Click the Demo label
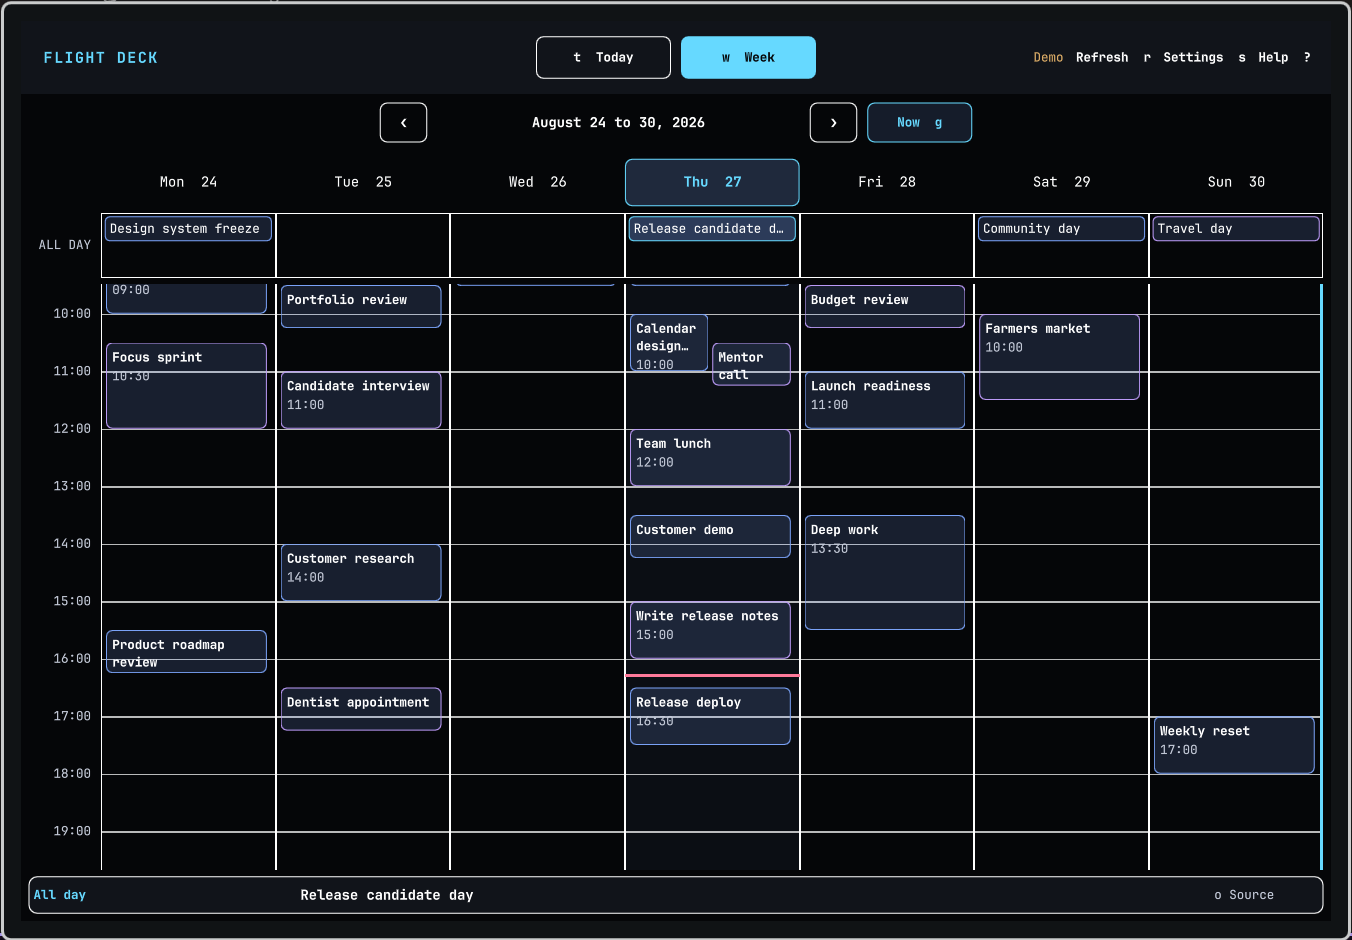The width and height of the screenshot is (1352, 940). pyautogui.click(x=1048, y=58)
